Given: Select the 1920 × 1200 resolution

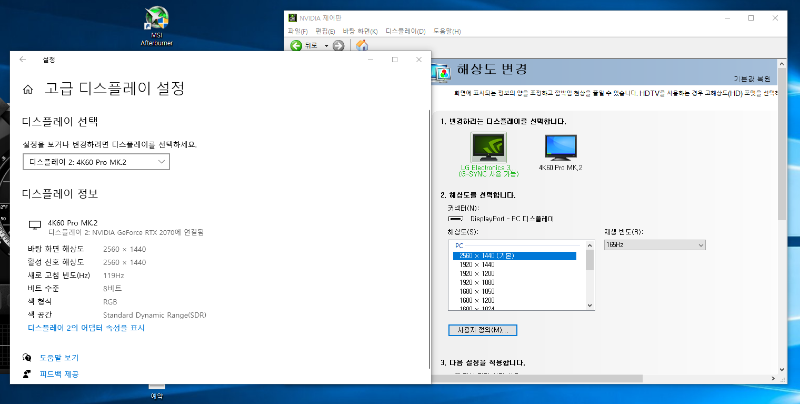Looking at the screenshot, I should (477, 273).
